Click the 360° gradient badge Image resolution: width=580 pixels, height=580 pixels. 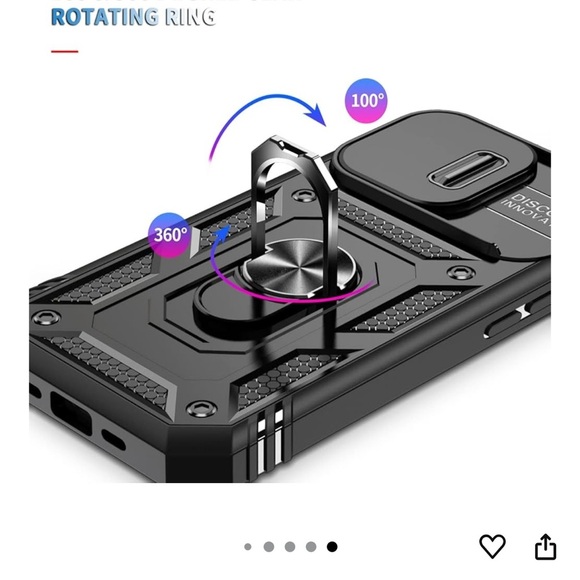[169, 235]
